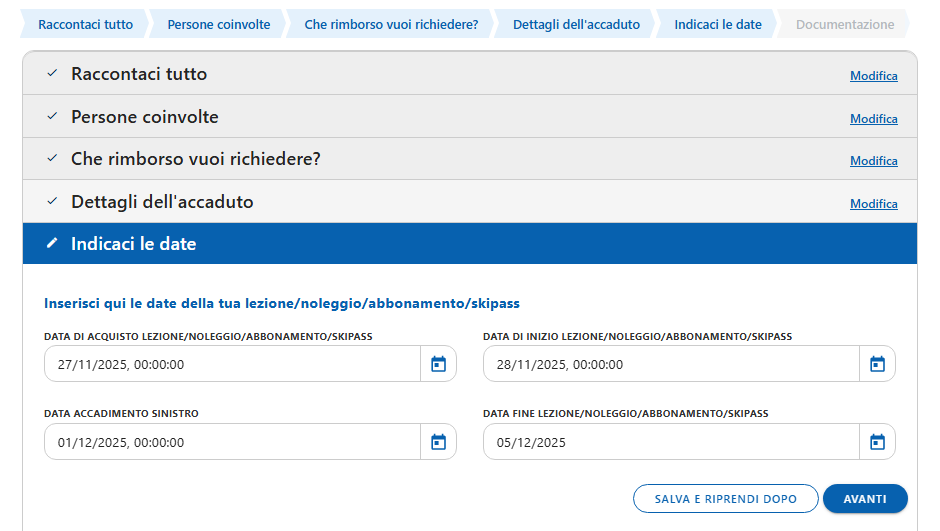Click Modifica link for Dettagli dell'accaduto
The width and height of the screenshot is (940, 531).
(x=873, y=204)
